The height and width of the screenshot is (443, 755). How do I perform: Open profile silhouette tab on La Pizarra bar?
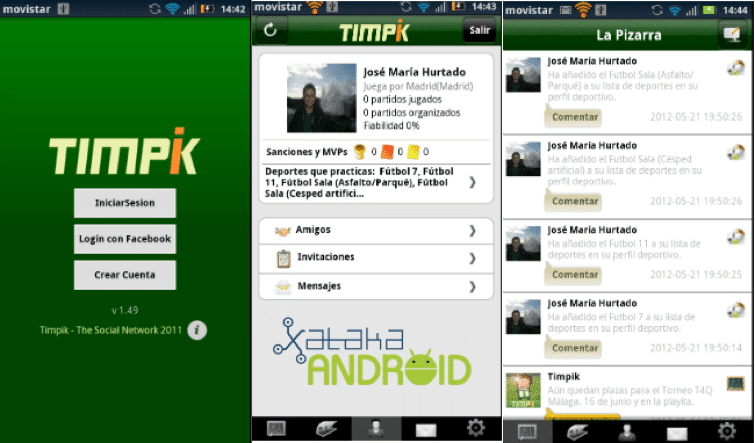[x=627, y=431]
